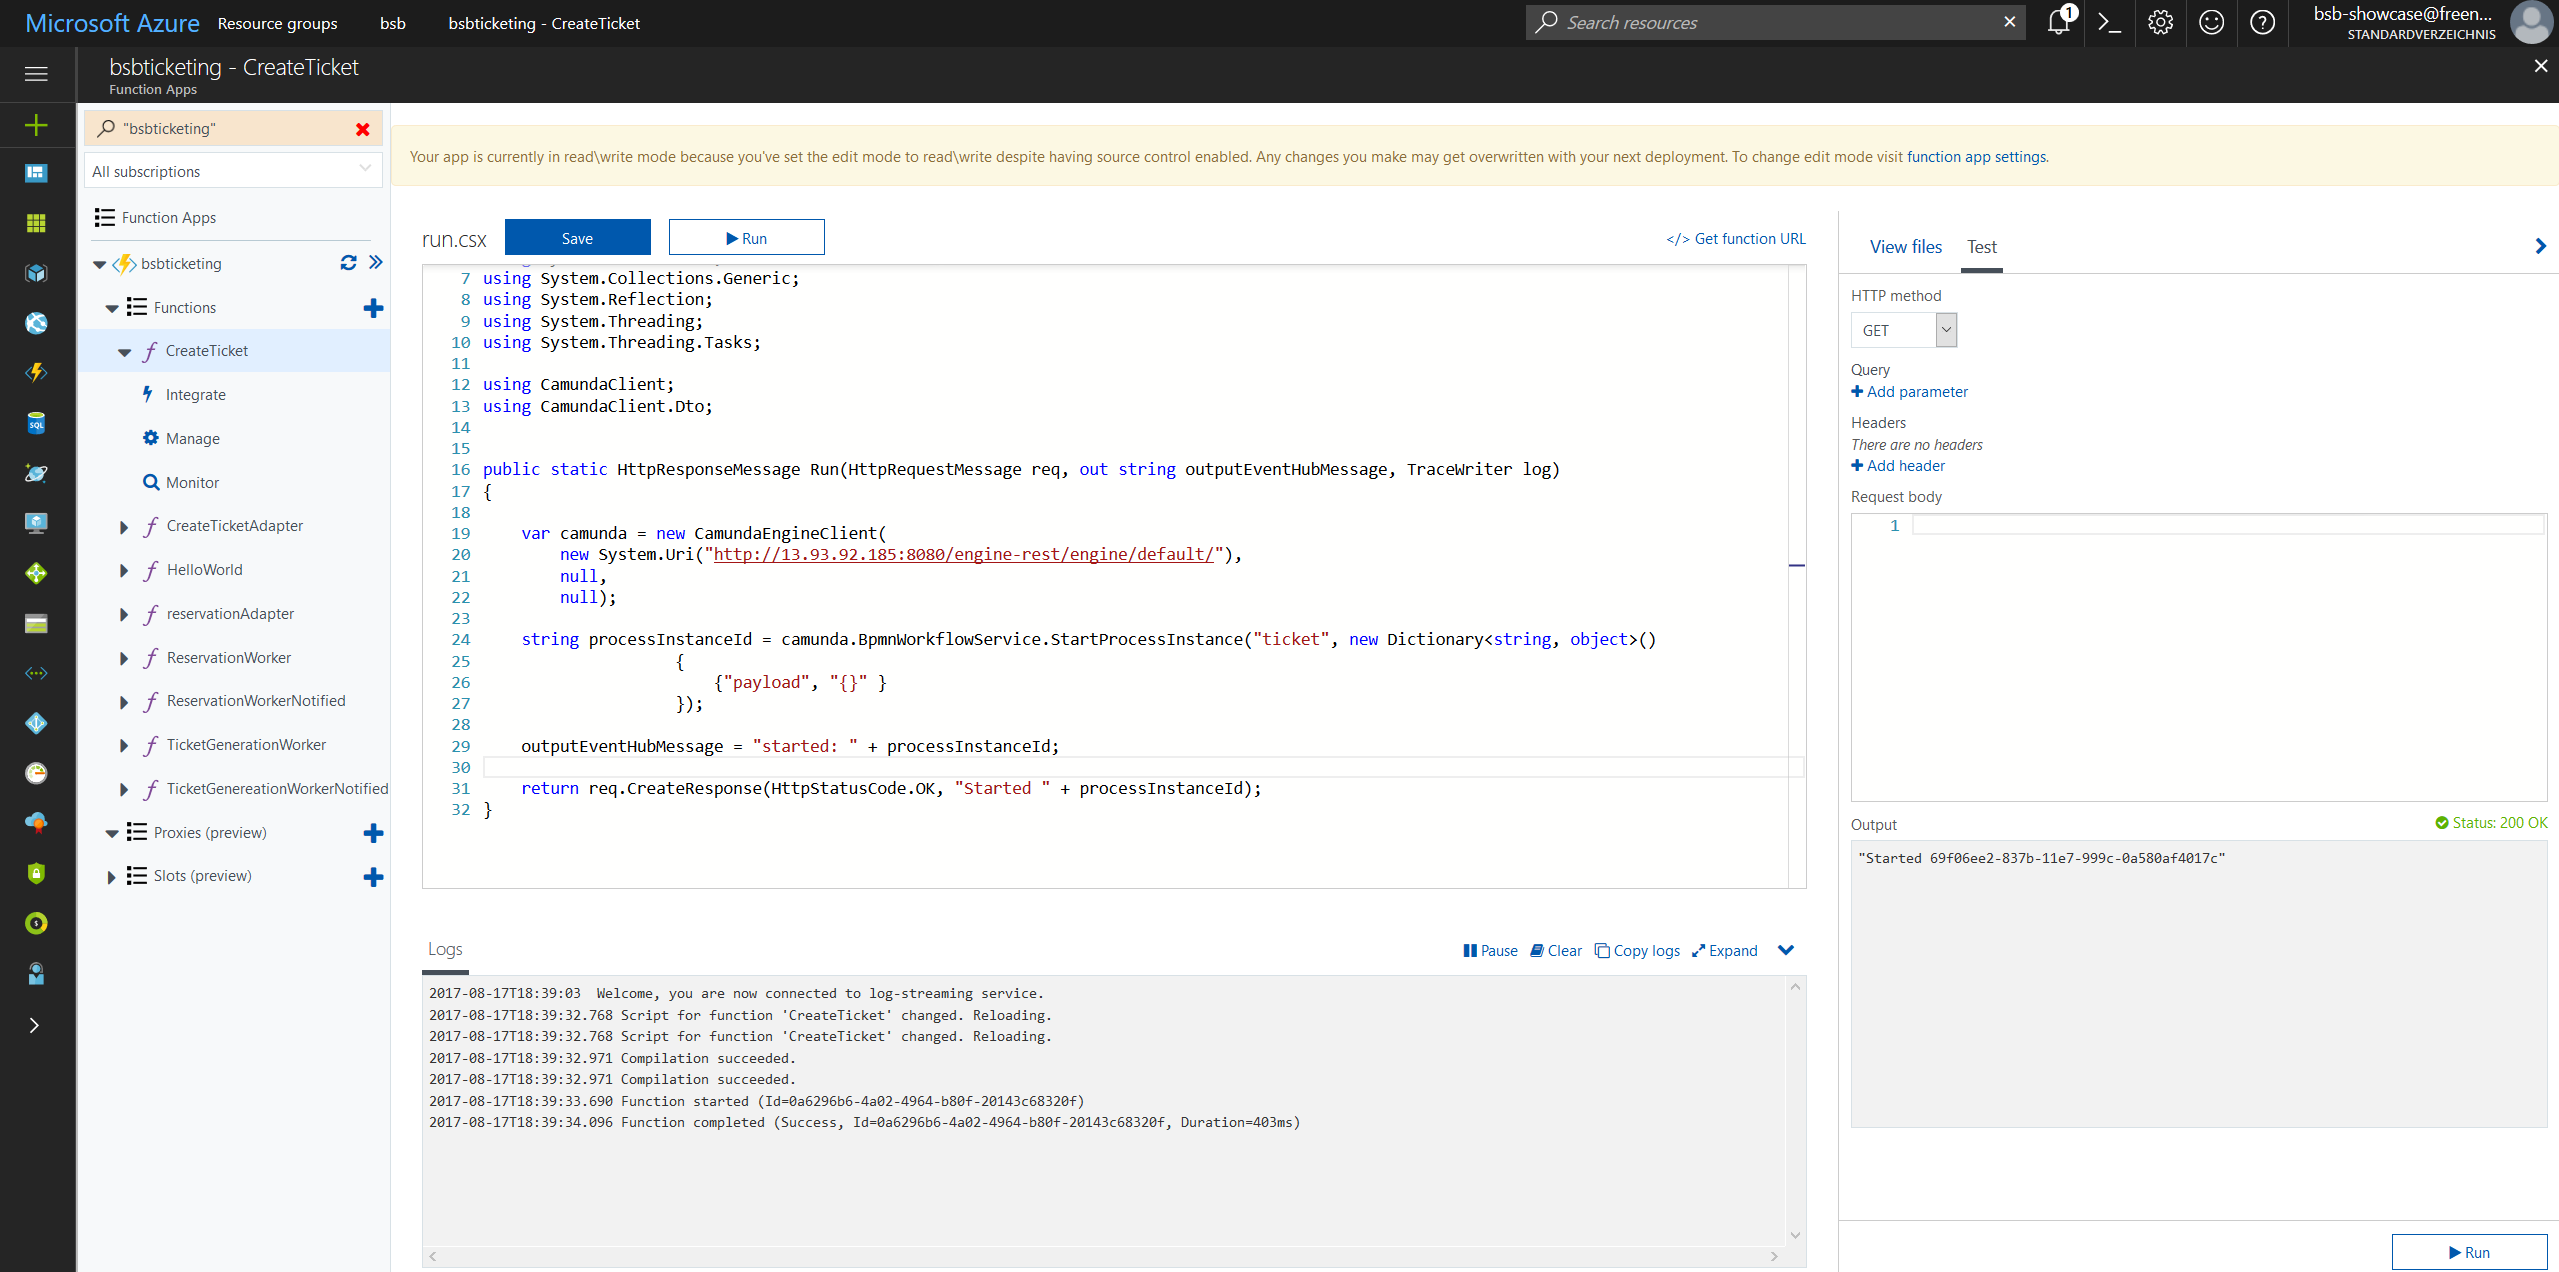The image size is (2559, 1272).
Task: Run the test from bottom right button
Action: click(x=2469, y=1252)
